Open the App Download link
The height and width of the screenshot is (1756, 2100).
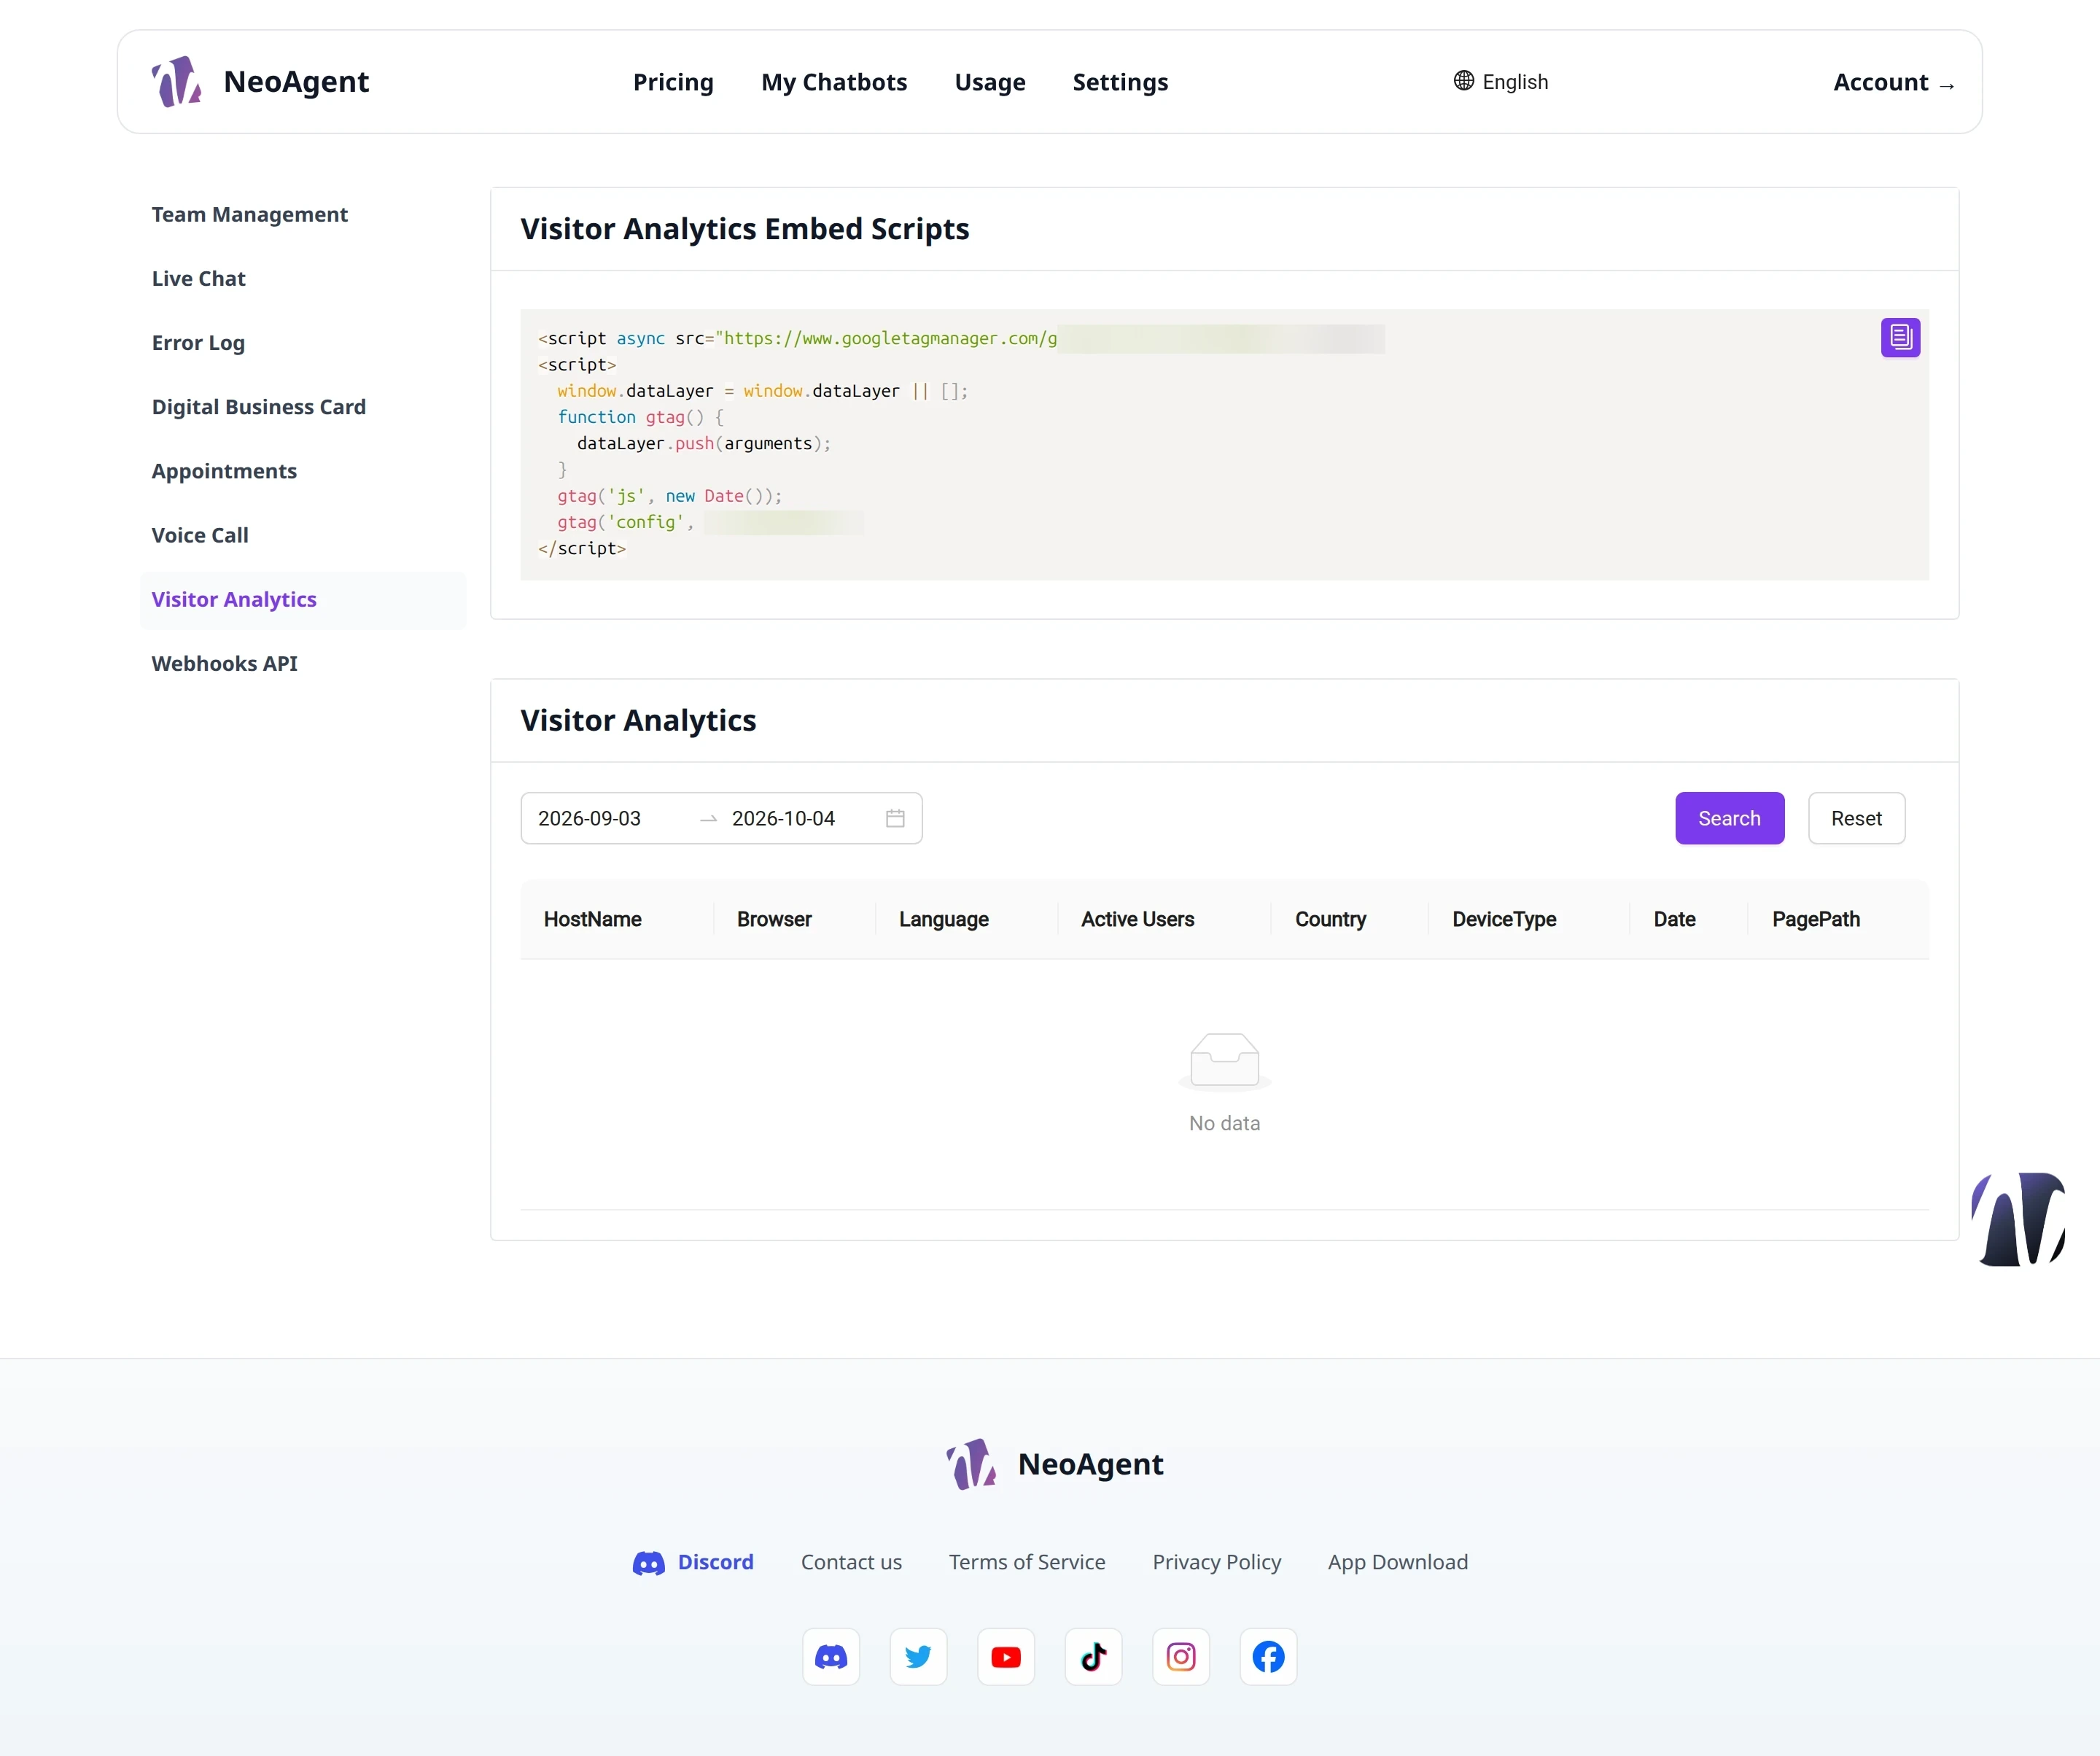tap(1397, 1562)
